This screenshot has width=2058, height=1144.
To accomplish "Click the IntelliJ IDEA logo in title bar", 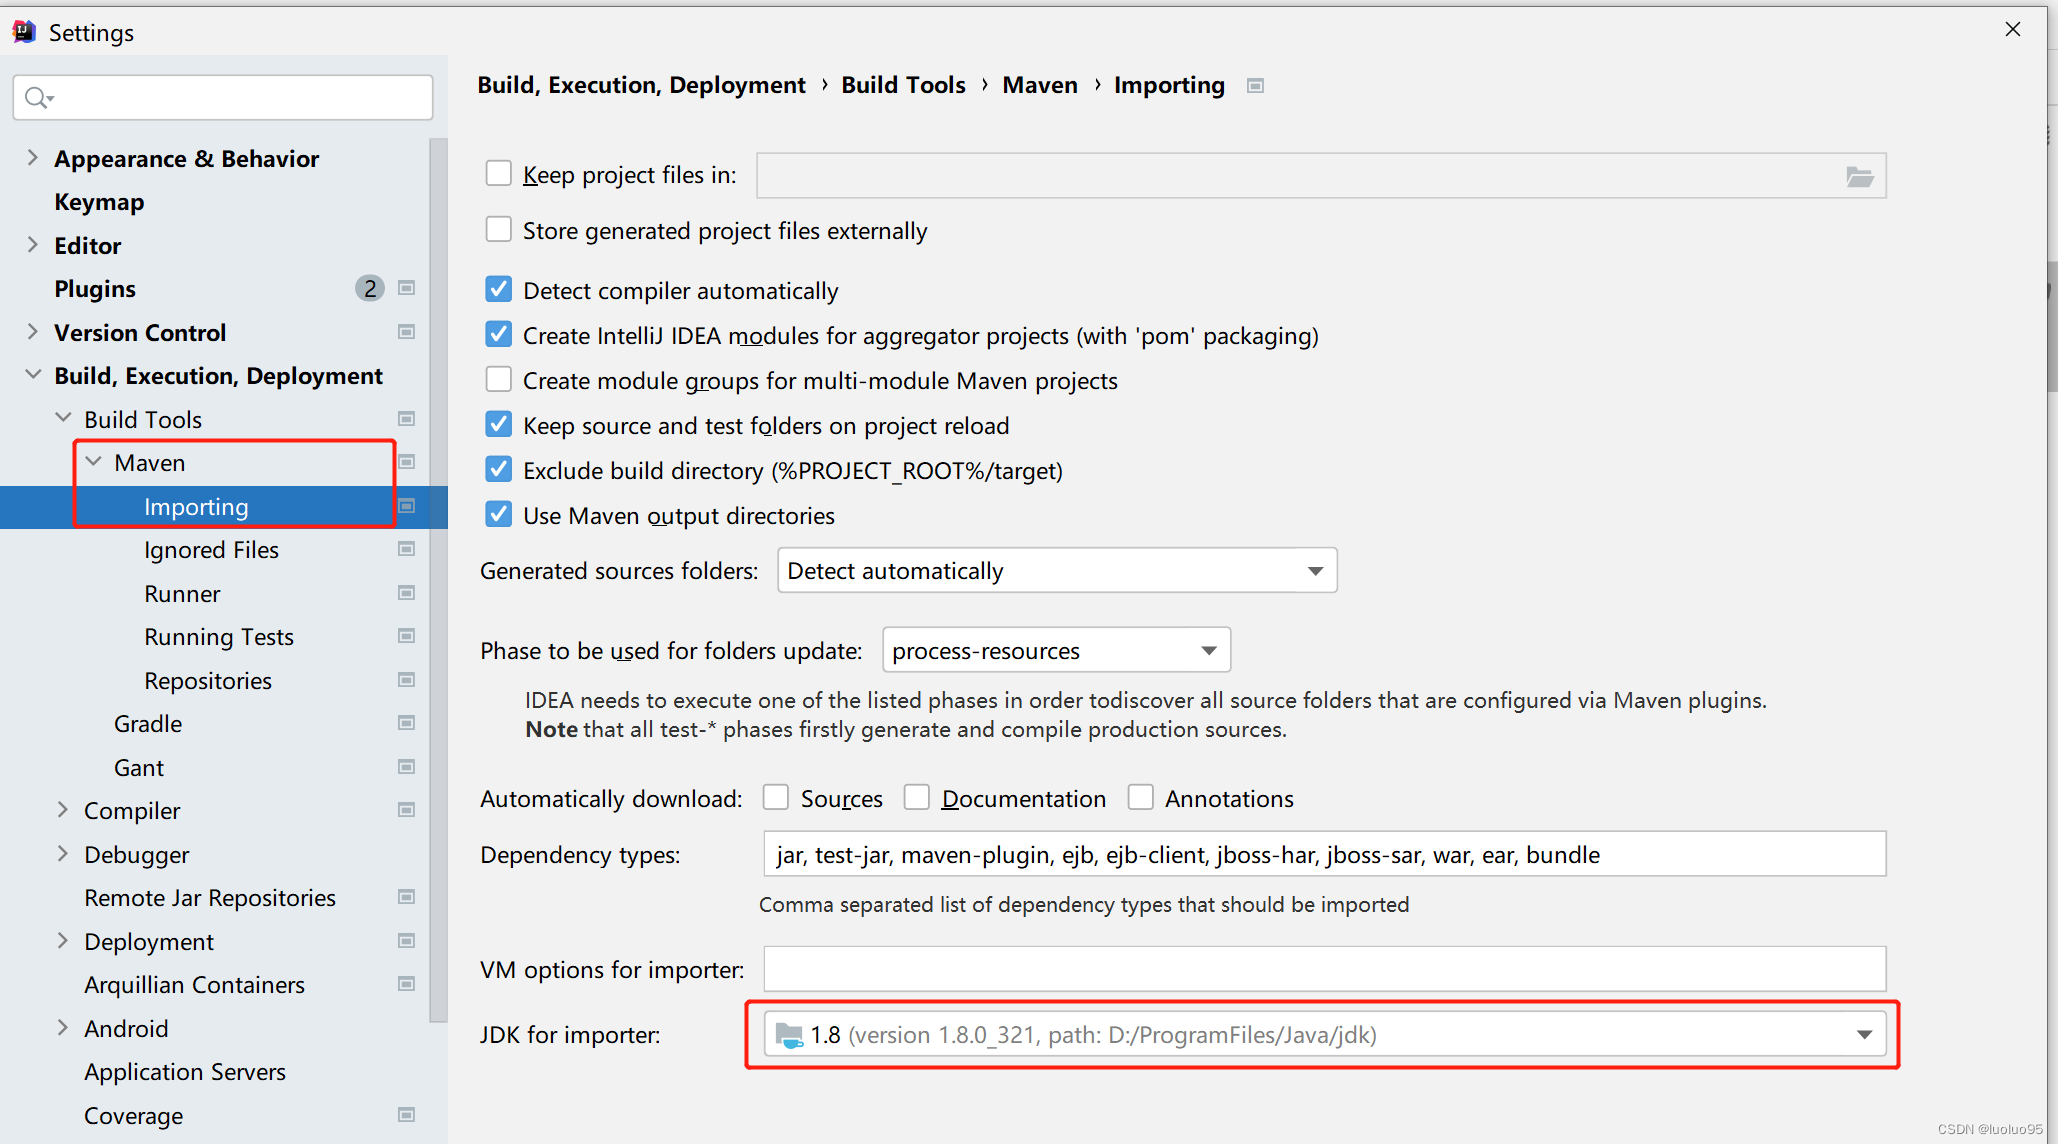I will (x=23, y=32).
